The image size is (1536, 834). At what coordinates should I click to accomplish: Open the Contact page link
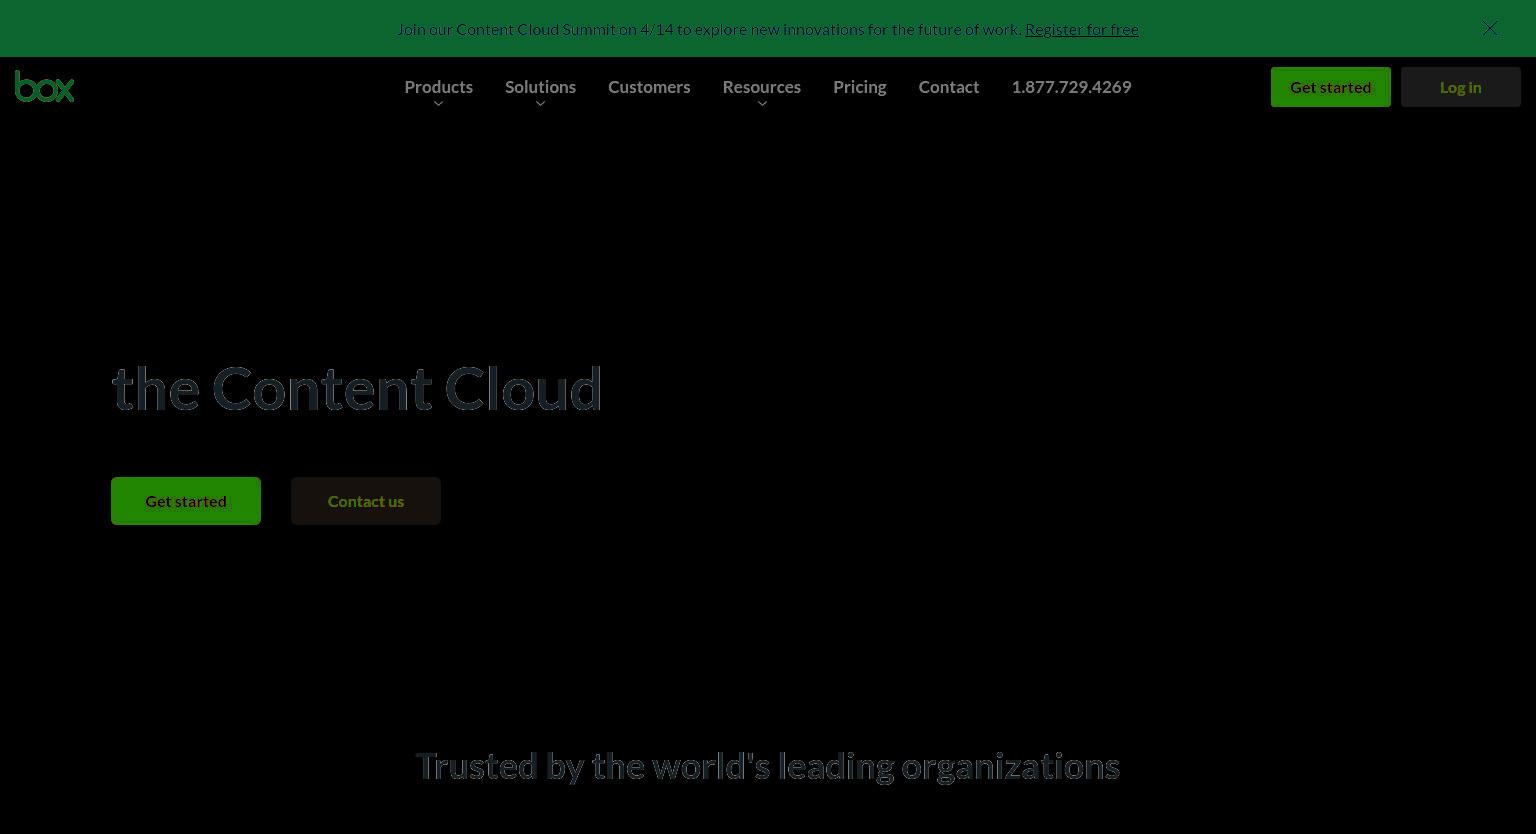(949, 87)
